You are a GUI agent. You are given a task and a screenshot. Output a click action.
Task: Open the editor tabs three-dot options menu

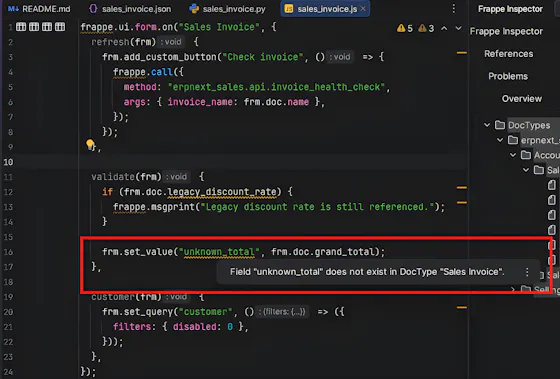click(454, 9)
